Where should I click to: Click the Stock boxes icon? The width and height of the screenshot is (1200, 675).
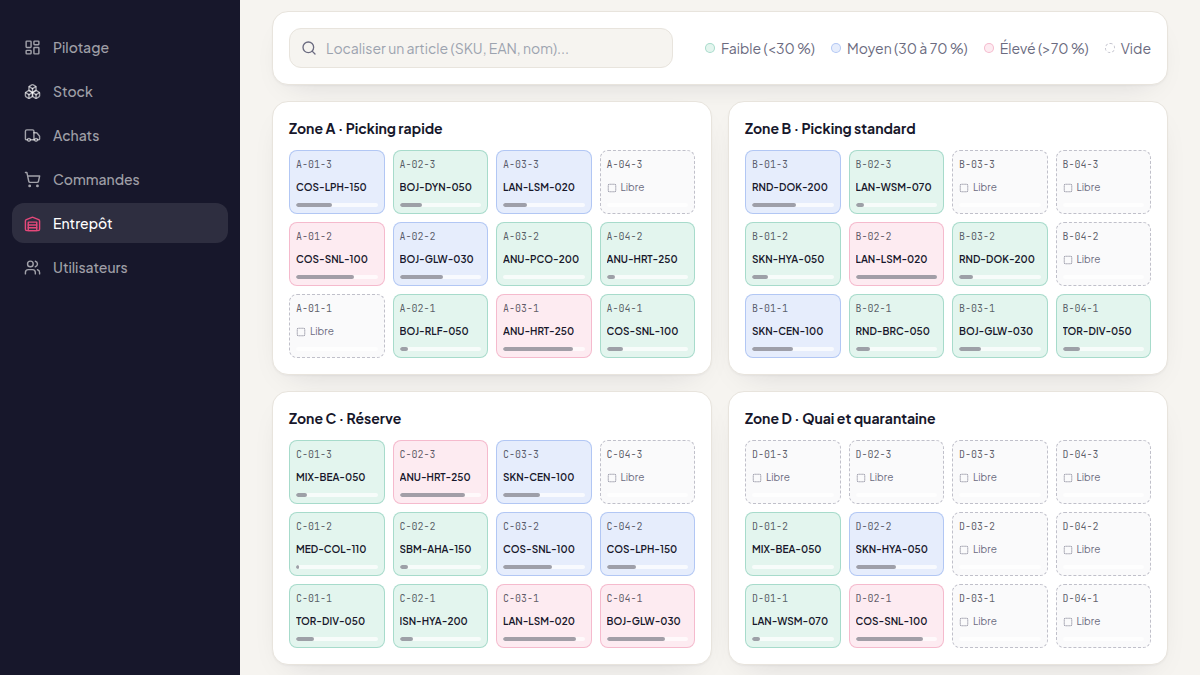[x=33, y=92]
